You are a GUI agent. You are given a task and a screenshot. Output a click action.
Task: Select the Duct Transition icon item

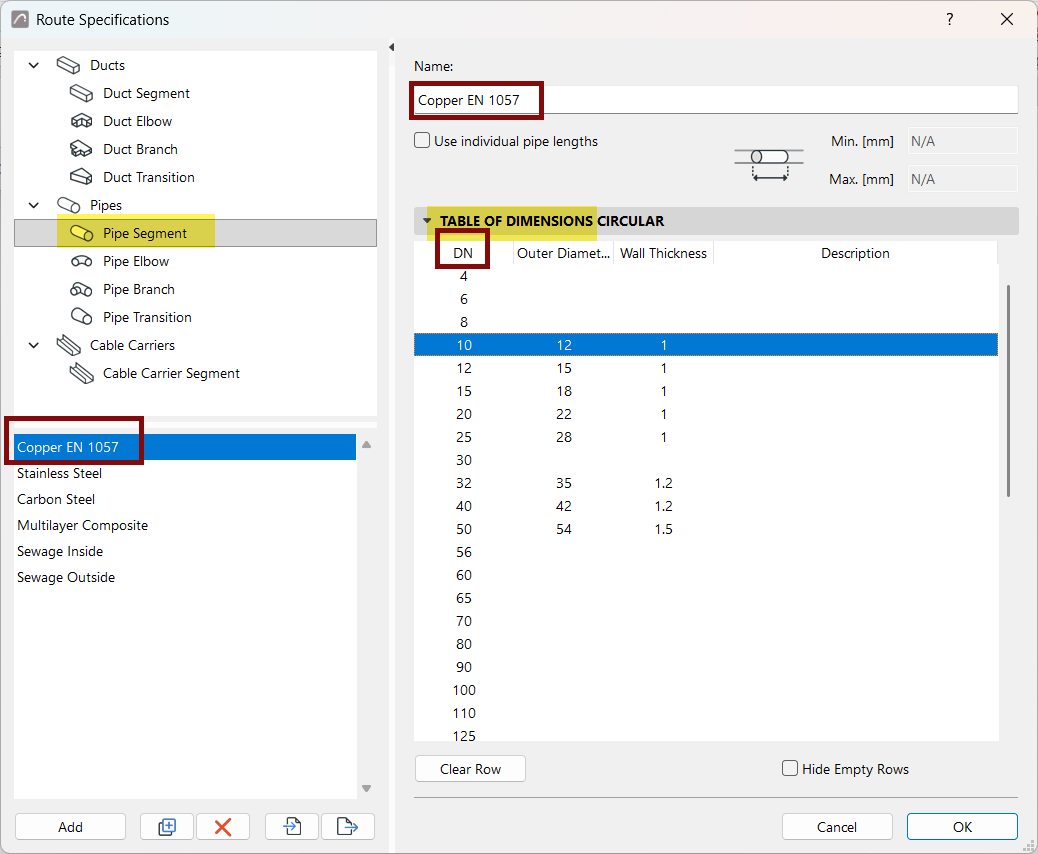click(81, 177)
